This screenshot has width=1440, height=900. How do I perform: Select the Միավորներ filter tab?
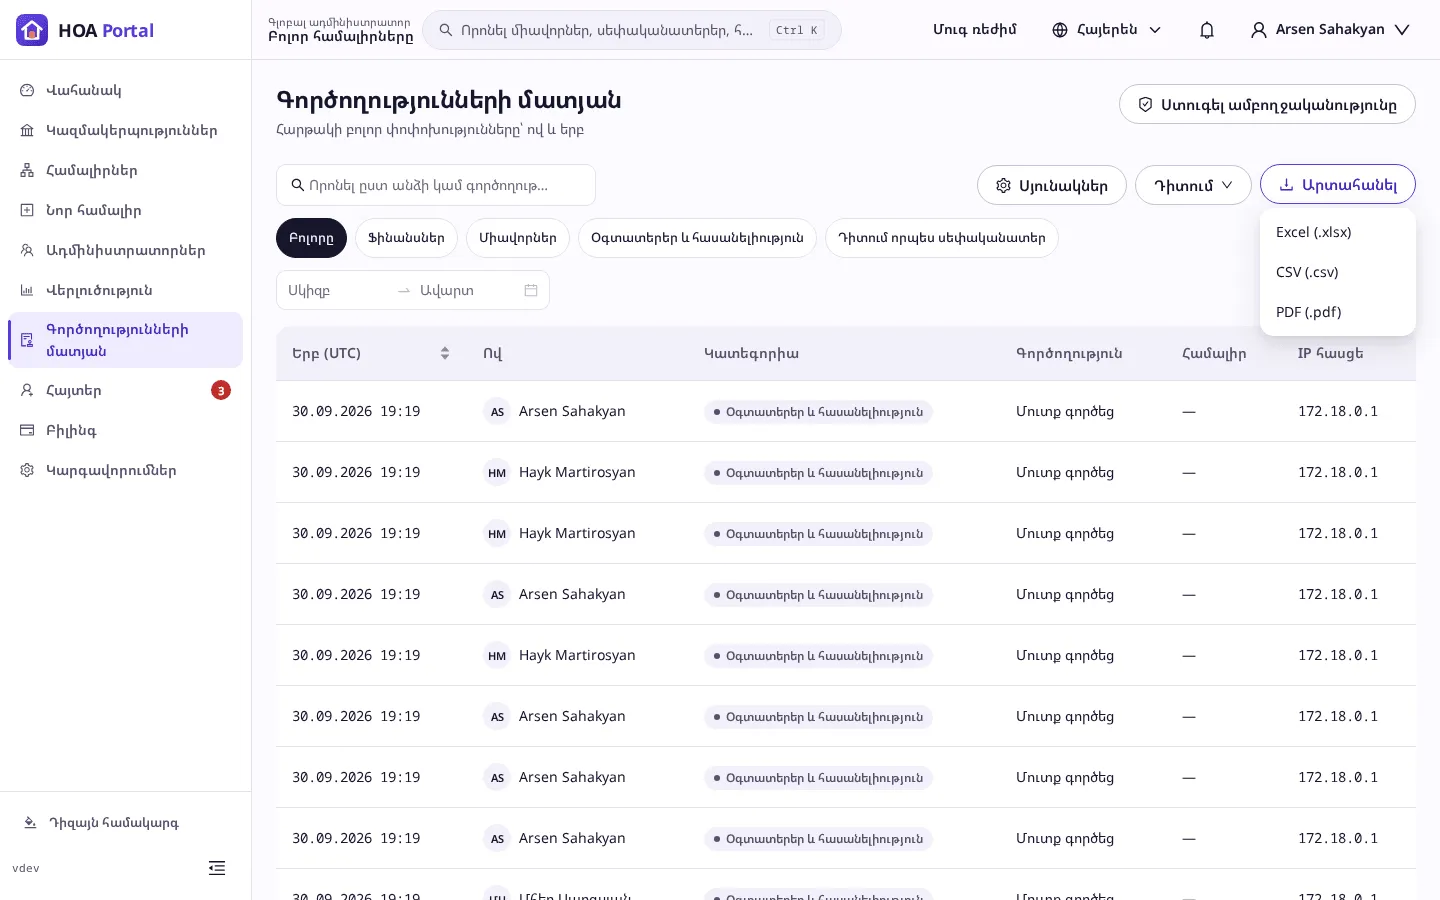click(x=518, y=238)
